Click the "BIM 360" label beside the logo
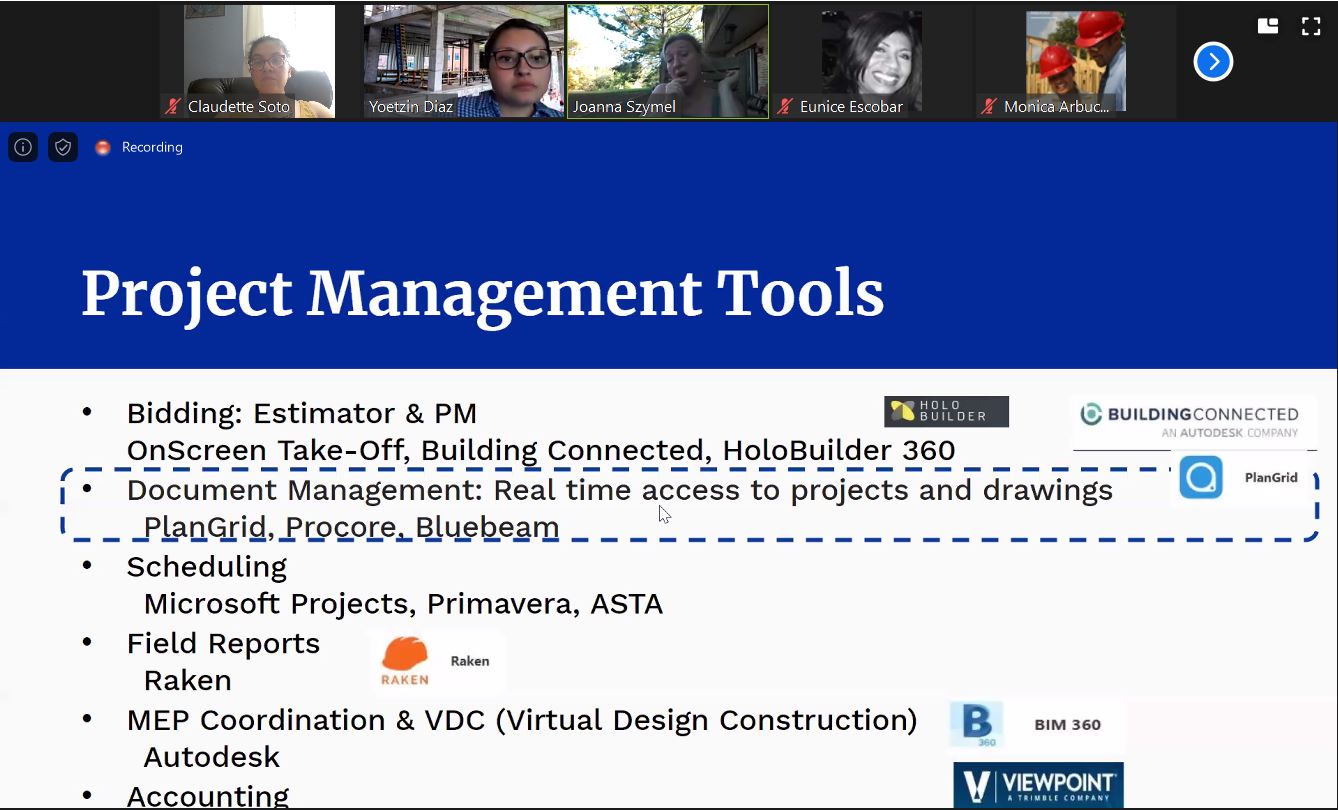The width and height of the screenshot is (1338, 810). click(x=1068, y=725)
